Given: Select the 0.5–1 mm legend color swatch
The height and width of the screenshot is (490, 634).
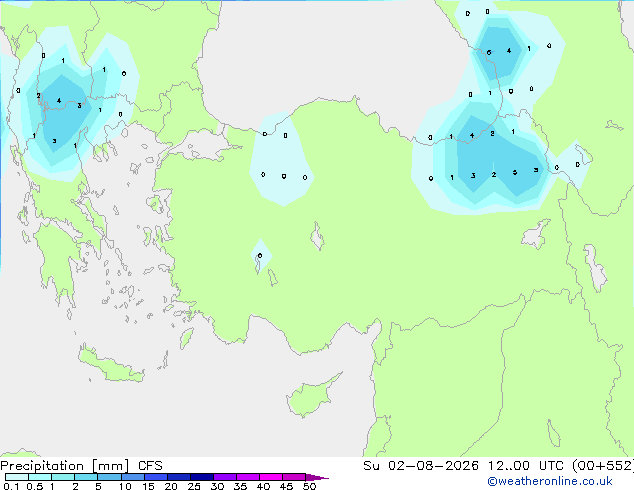Looking at the screenshot, I should click(40, 477).
